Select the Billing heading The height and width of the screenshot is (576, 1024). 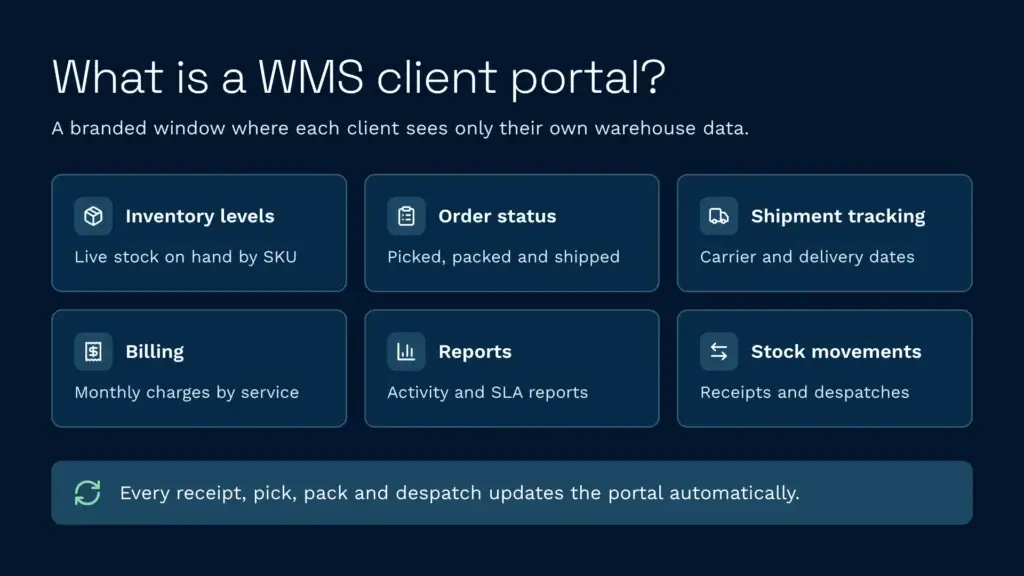(x=155, y=352)
